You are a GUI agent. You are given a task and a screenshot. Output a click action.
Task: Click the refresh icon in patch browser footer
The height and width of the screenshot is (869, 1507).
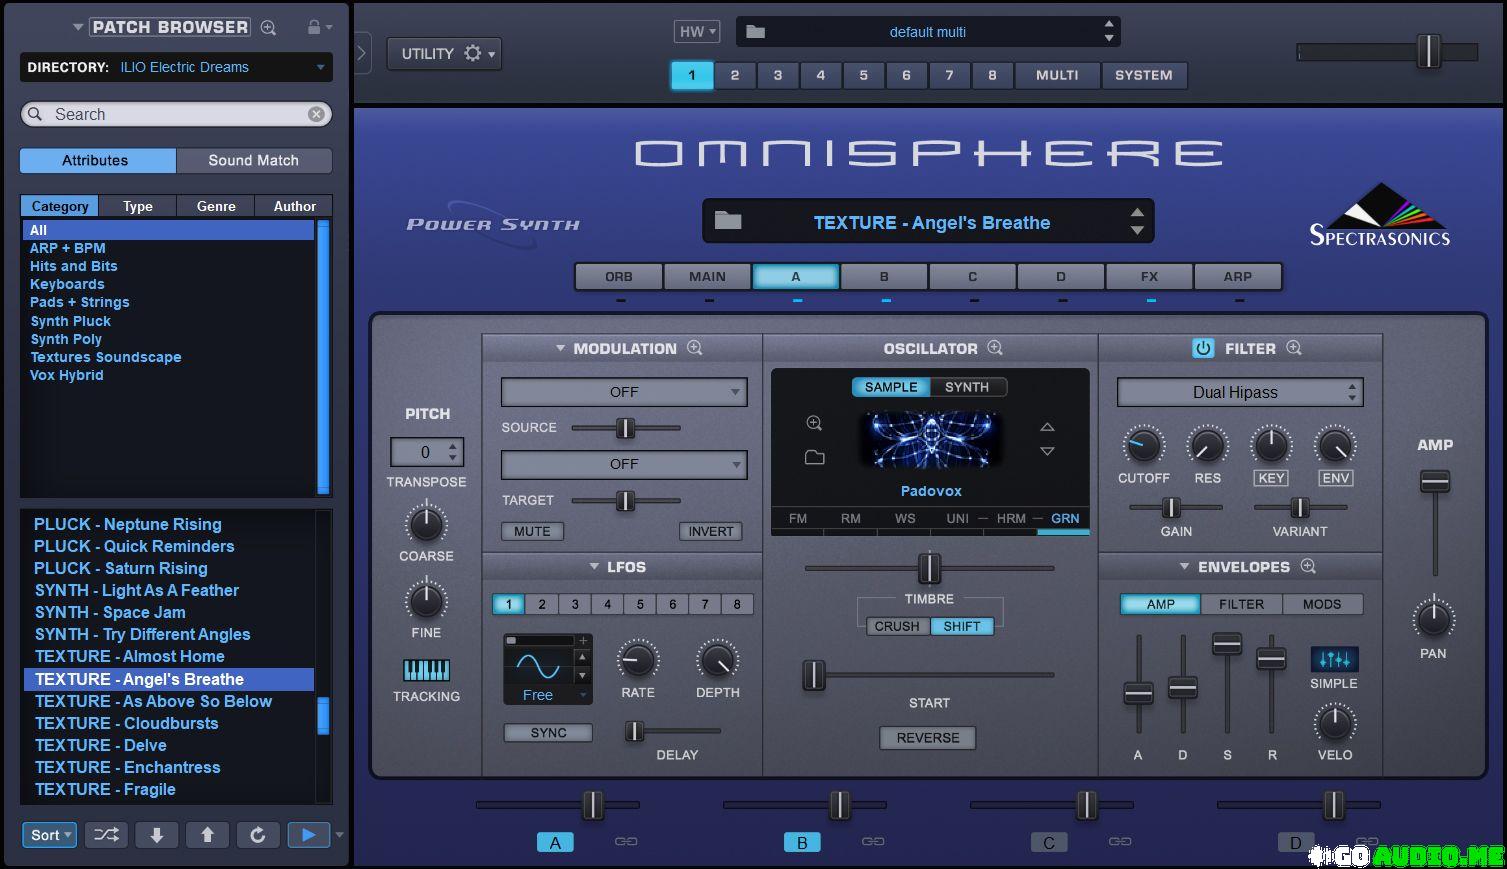(257, 835)
